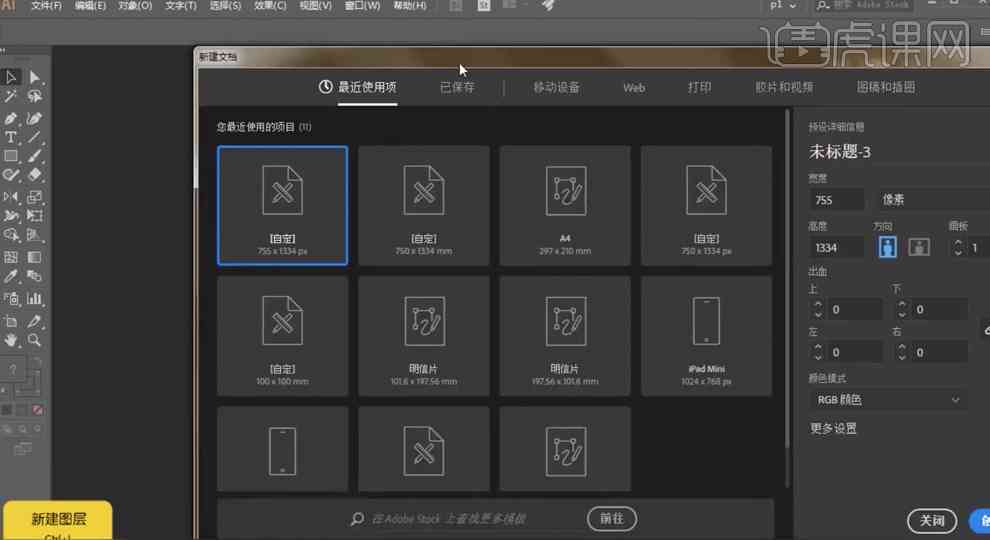The width and height of the screenshot is (990, 540).
Task: Click the None color swatch in toolbar
Action: [38, 410]
